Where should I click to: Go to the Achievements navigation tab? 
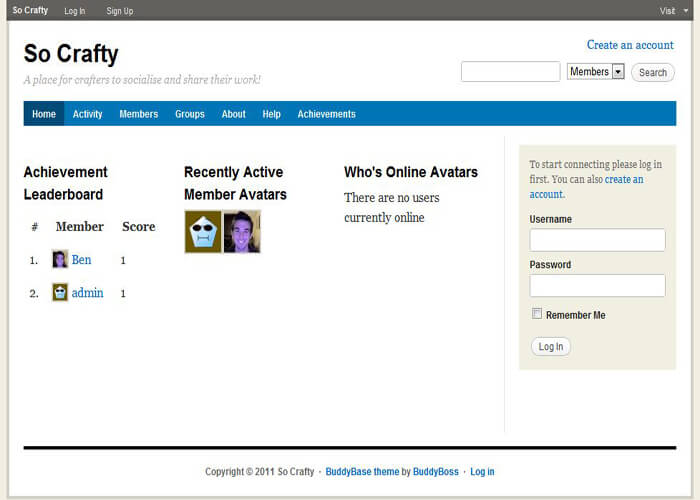(326, 114)
